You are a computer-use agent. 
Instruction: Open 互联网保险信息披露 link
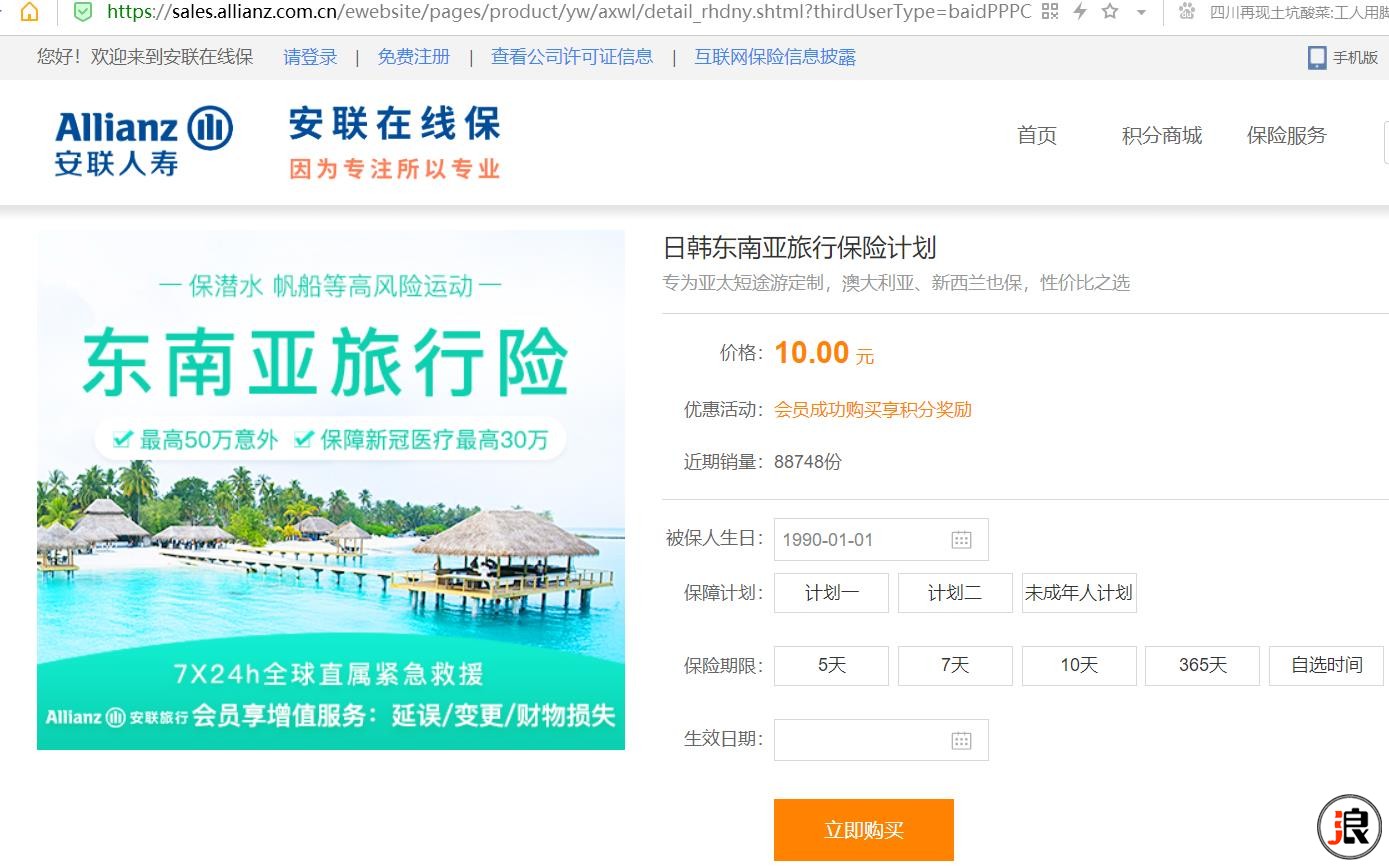click(x=775, y=57)
